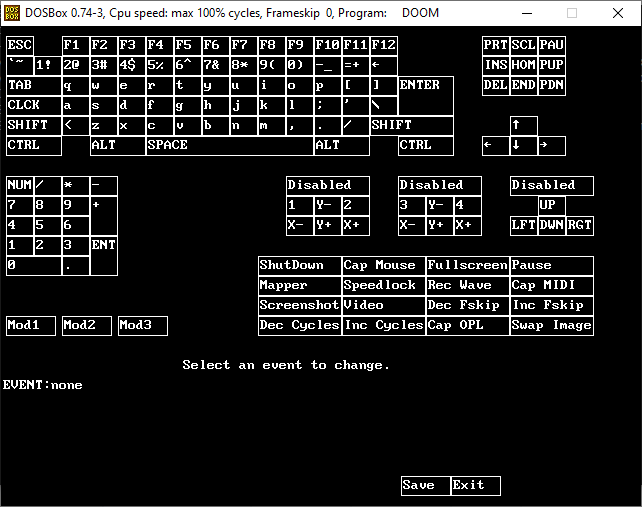Click the numpad asterisk key
The height and width of the screenshot is (507, 642).
pos(75,186)
